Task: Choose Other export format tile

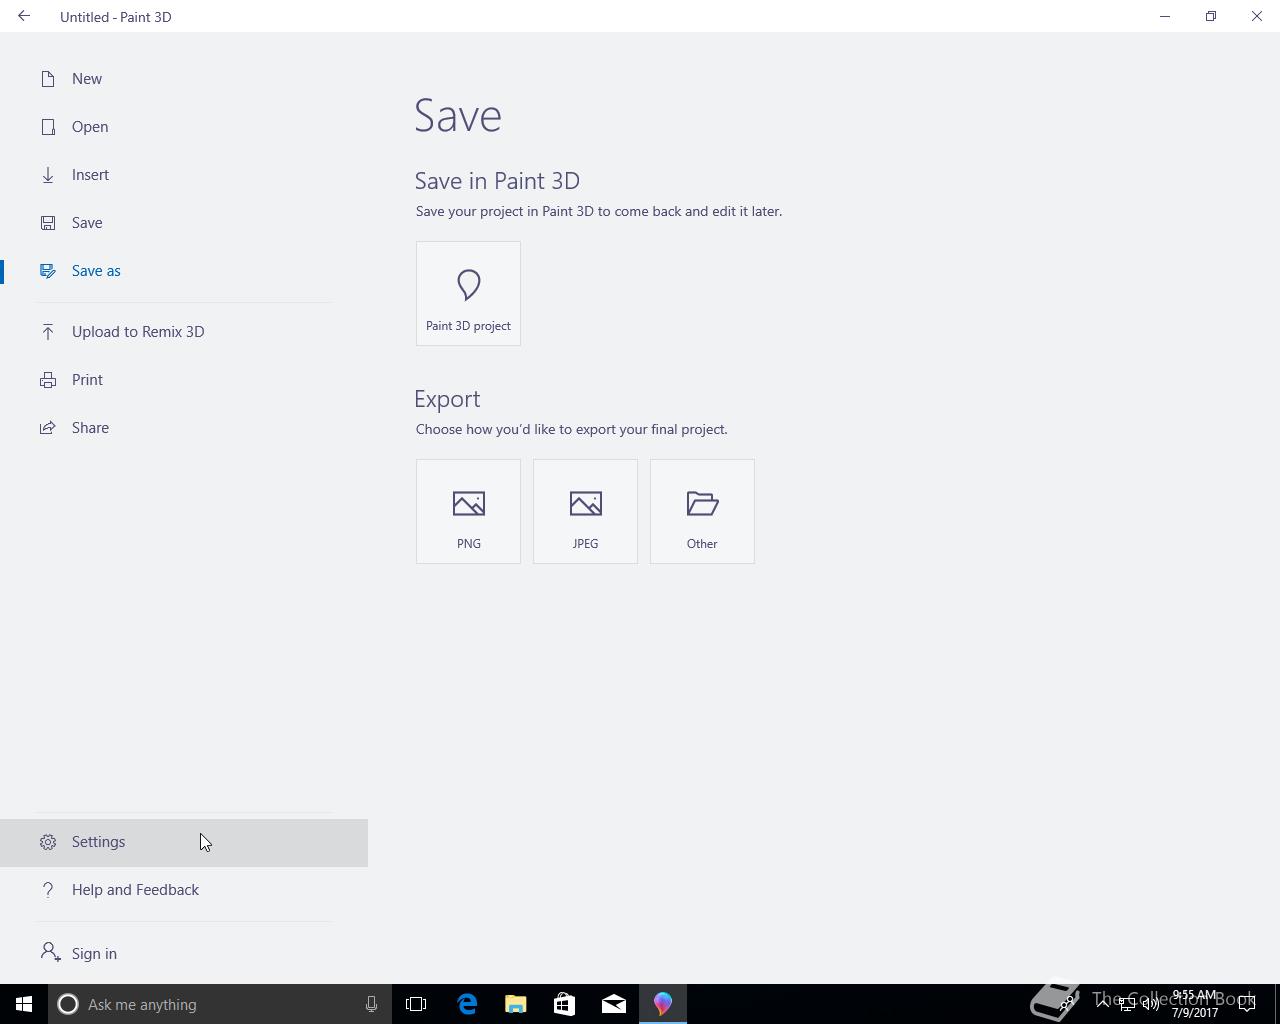Action: (x=702, y=511)
